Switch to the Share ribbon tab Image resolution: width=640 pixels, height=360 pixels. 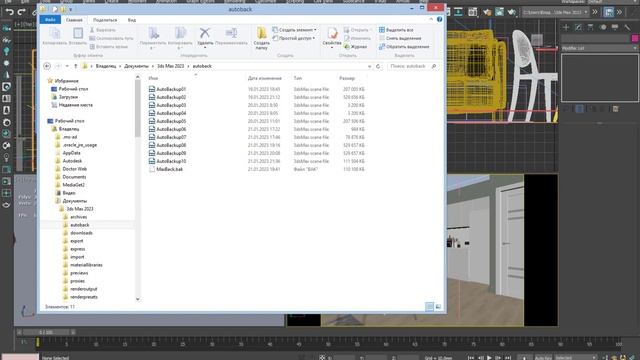(x=105, y=20)
